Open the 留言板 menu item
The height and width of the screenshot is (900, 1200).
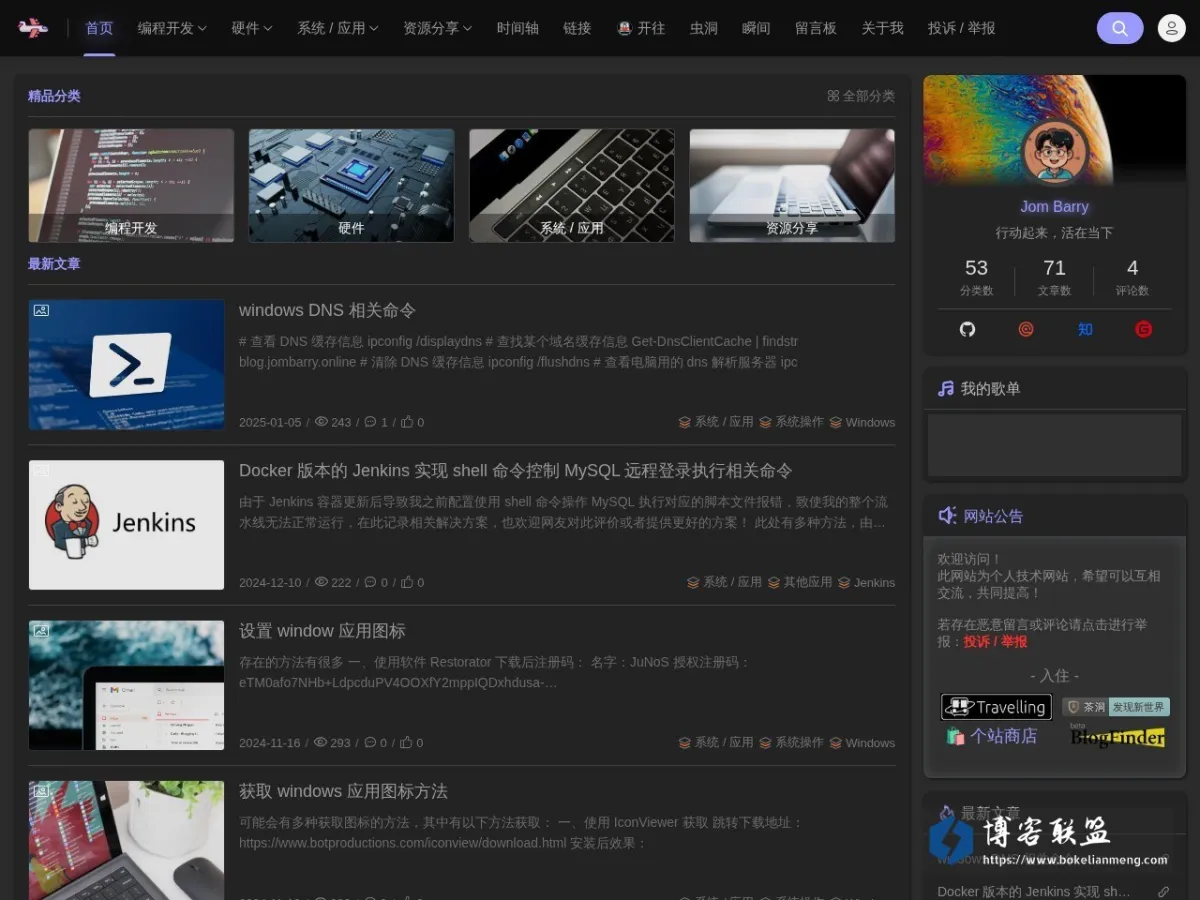[816, 28]
